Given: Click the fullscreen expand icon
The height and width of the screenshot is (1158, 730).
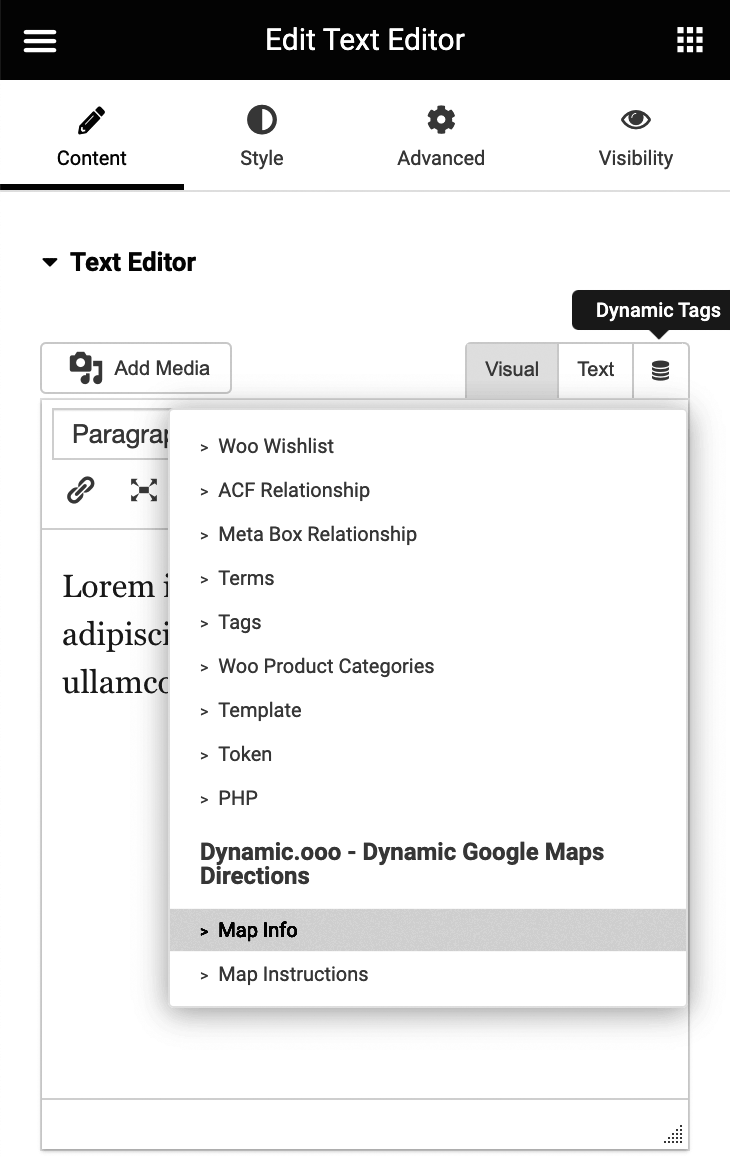Looking at the screenshot, I should (x=144, y=490).
